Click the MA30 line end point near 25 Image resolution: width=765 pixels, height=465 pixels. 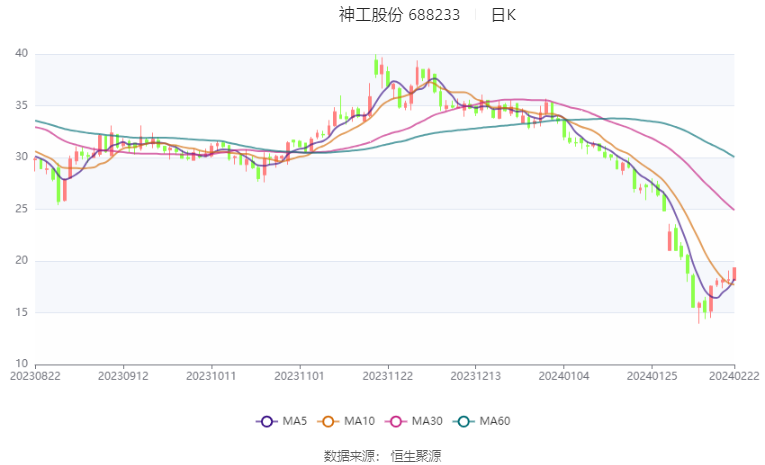click(x=734, y=210)
